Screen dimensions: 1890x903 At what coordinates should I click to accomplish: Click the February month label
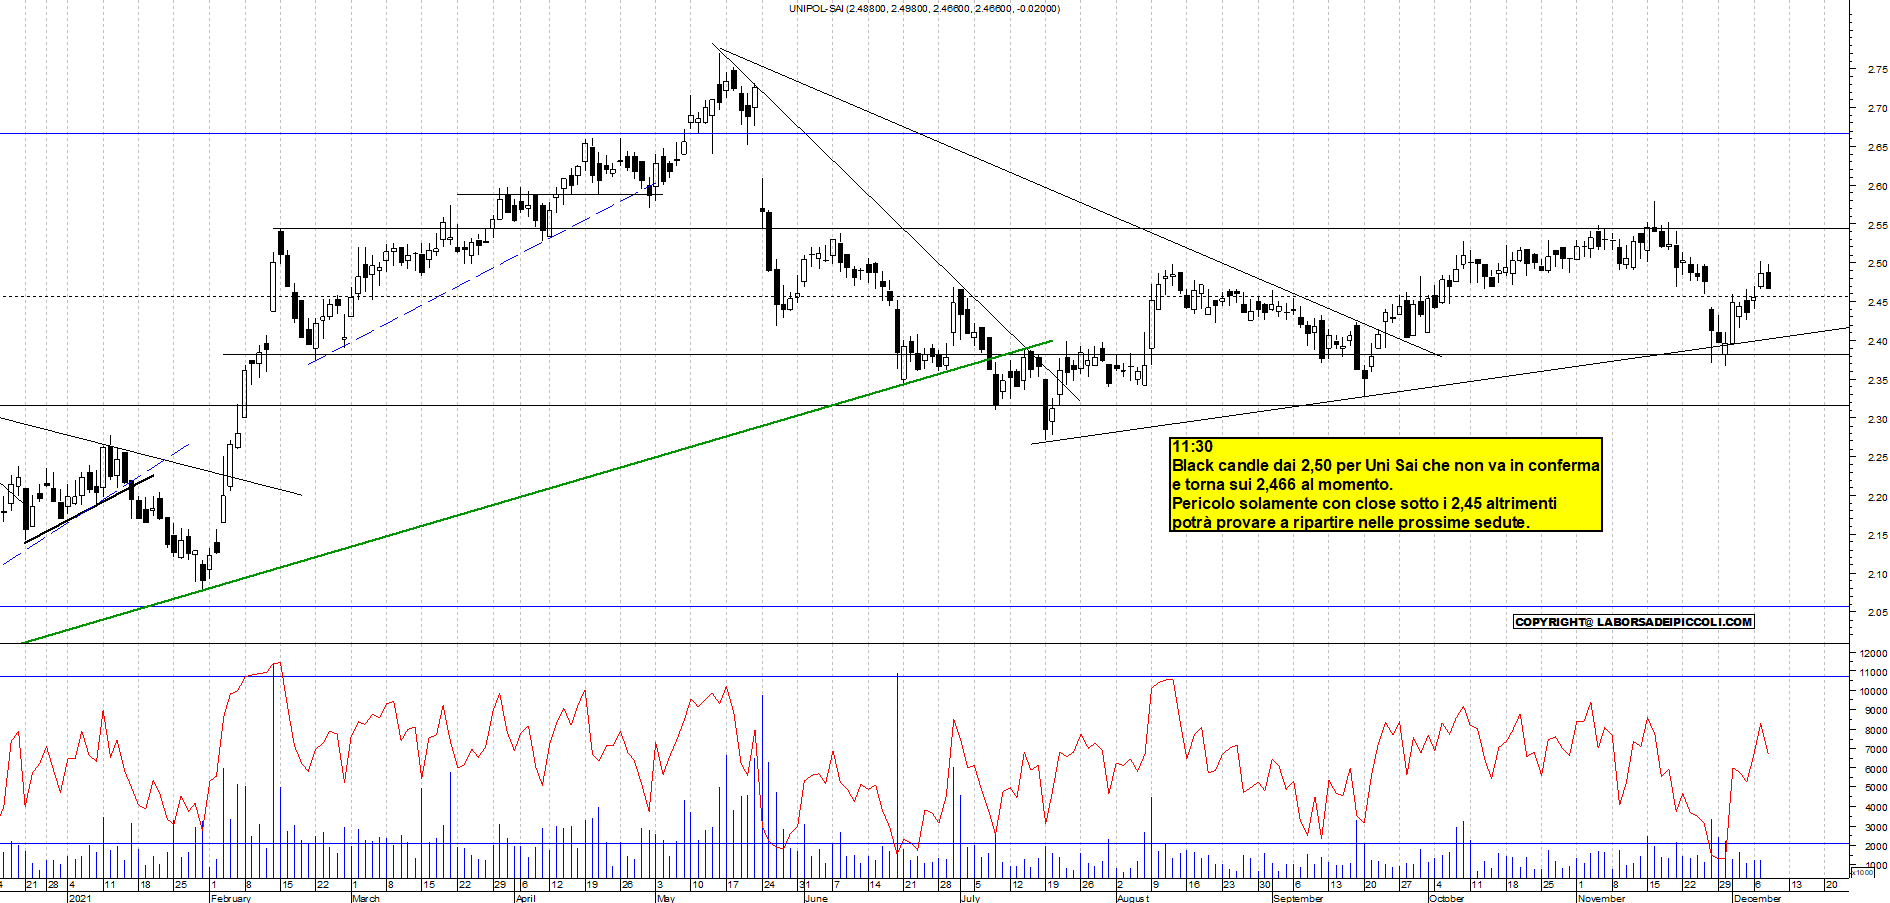click(231, 898)
